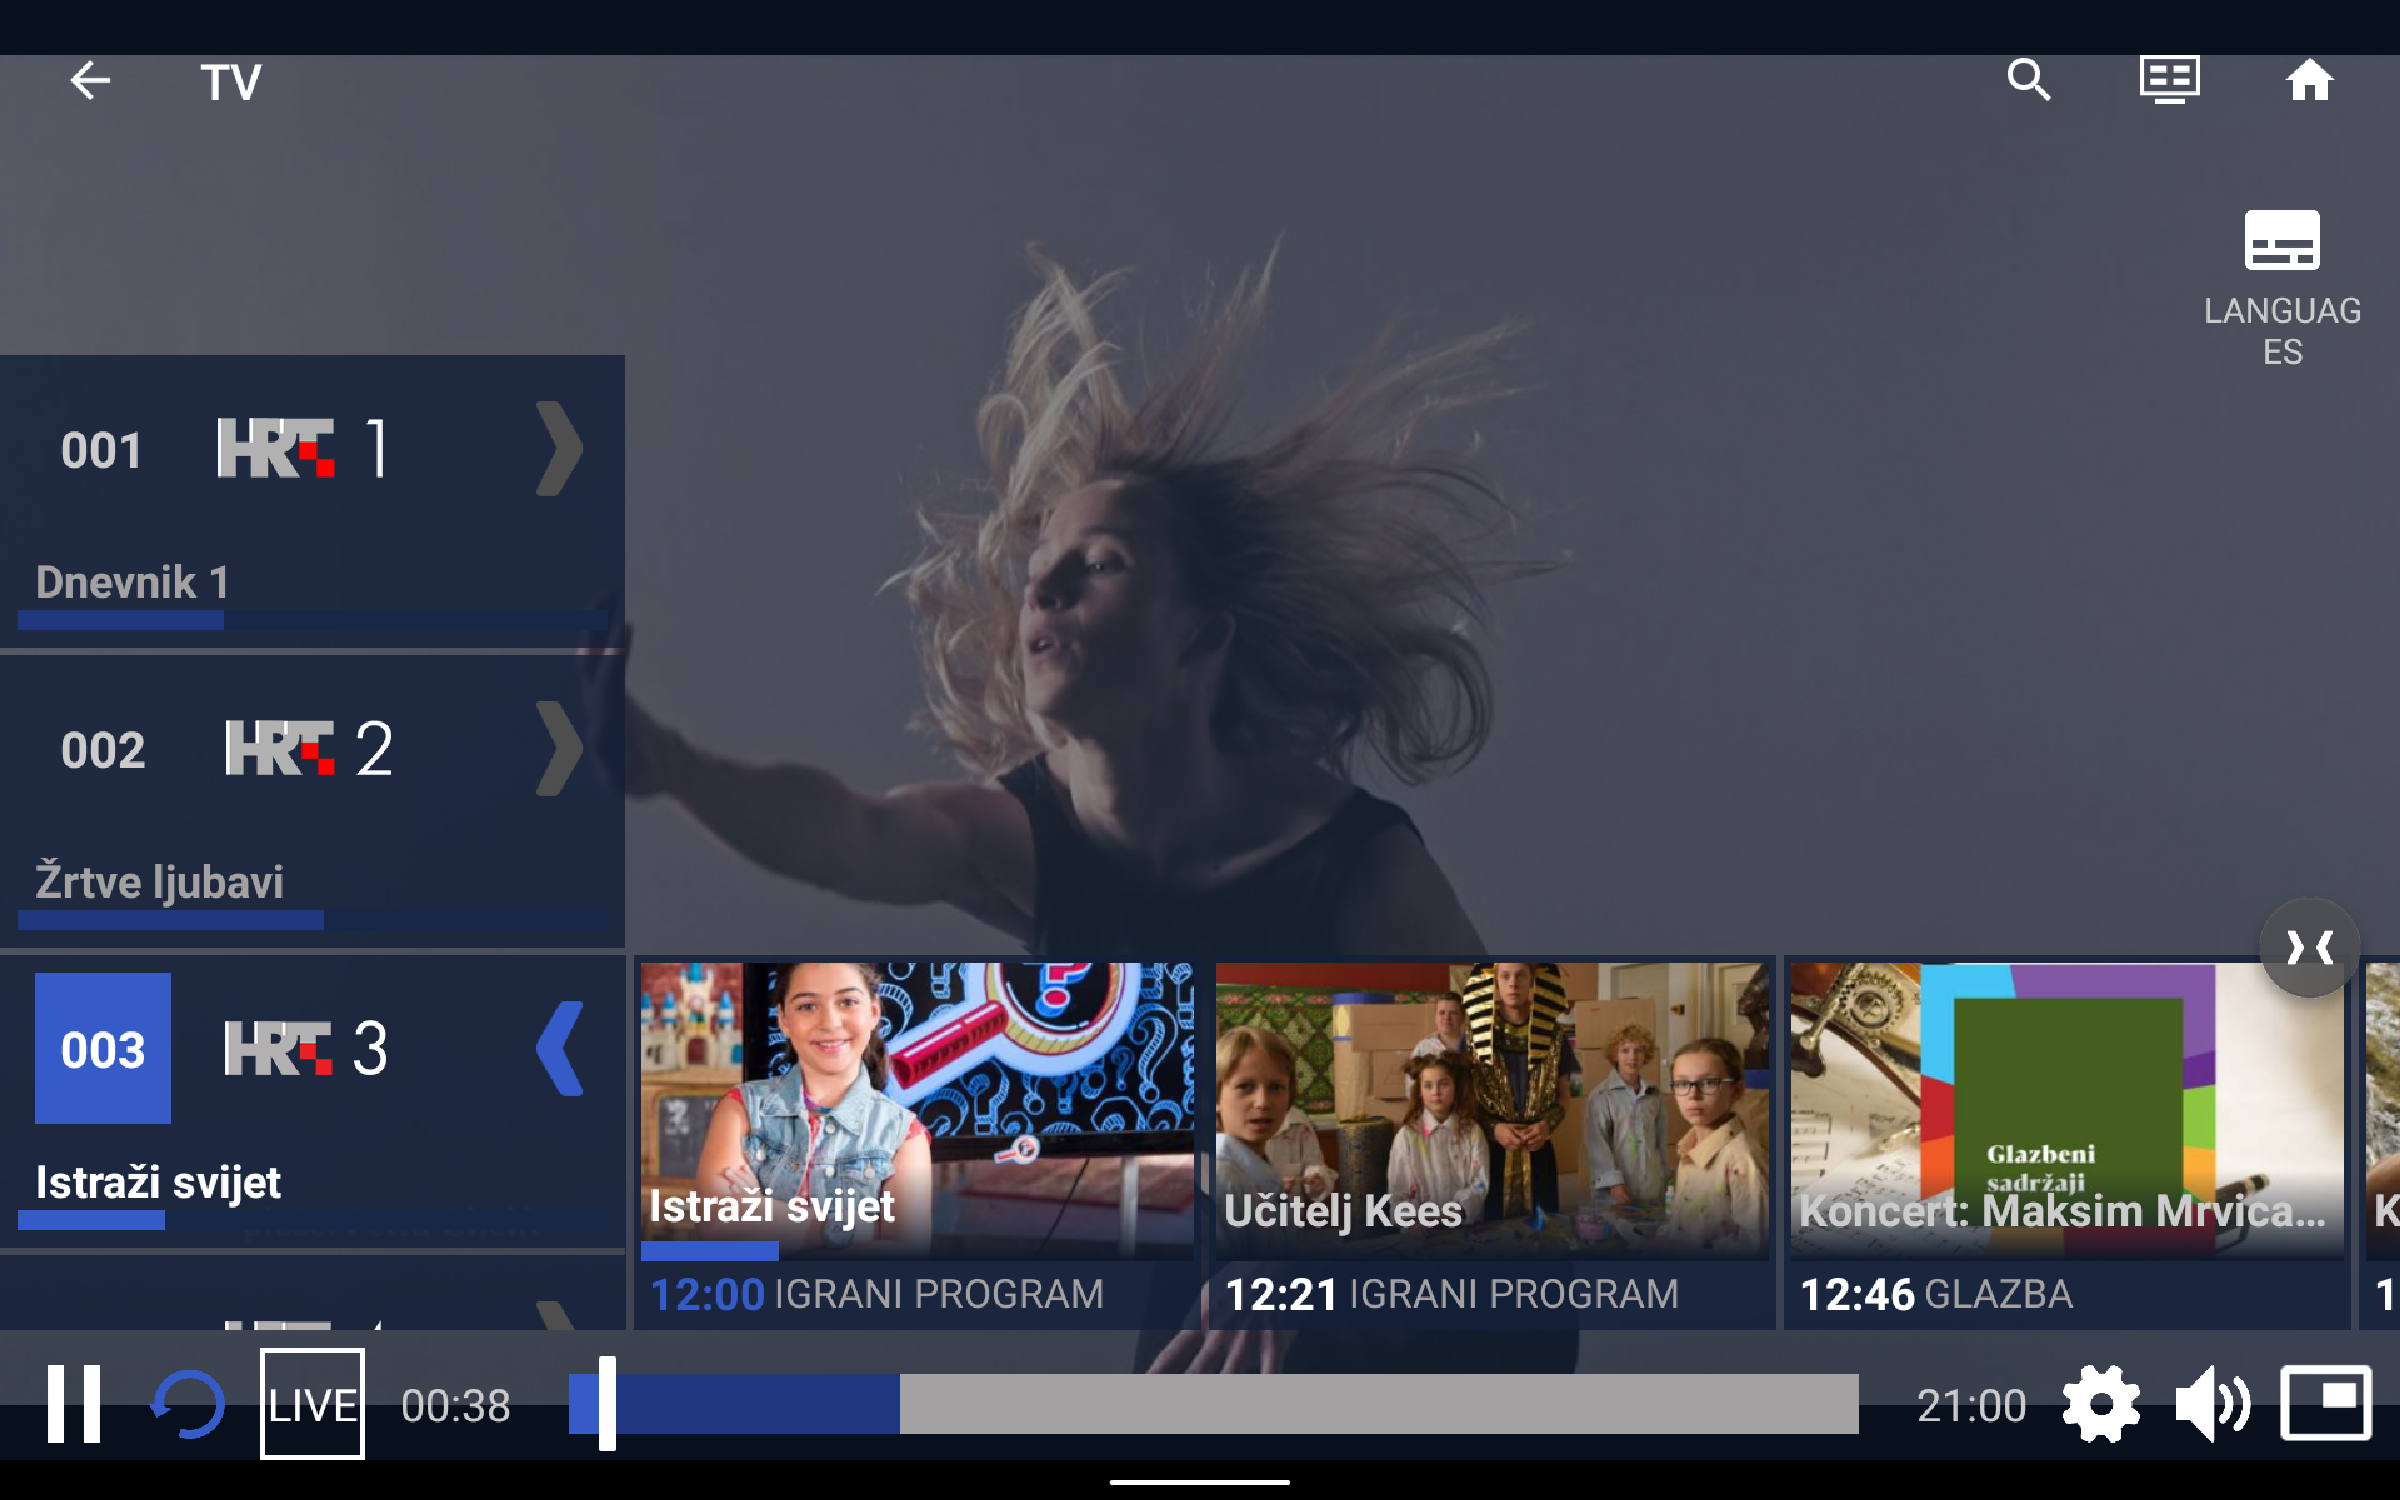Collapse the panel with the round shrink button
Image resolution: width=2400 pixels, height=1500 pixels.
point(2310,947)
